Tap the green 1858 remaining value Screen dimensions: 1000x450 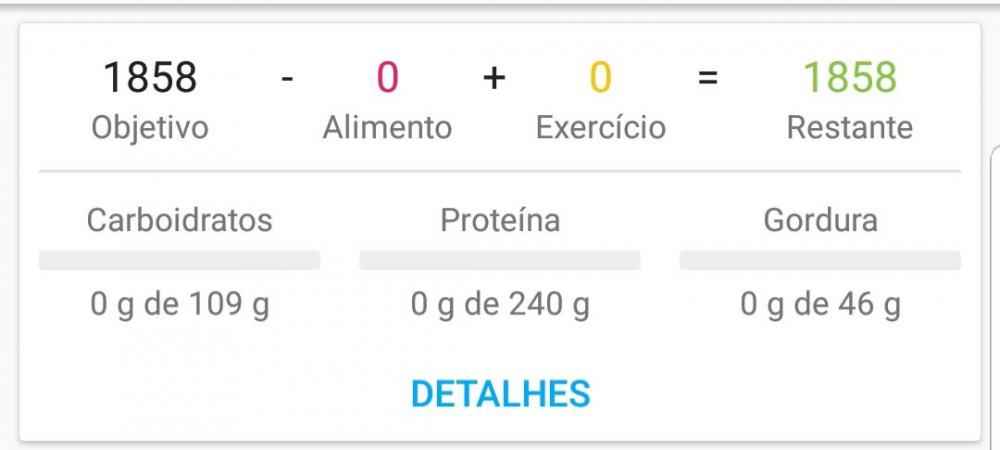[x=850, y=78]
